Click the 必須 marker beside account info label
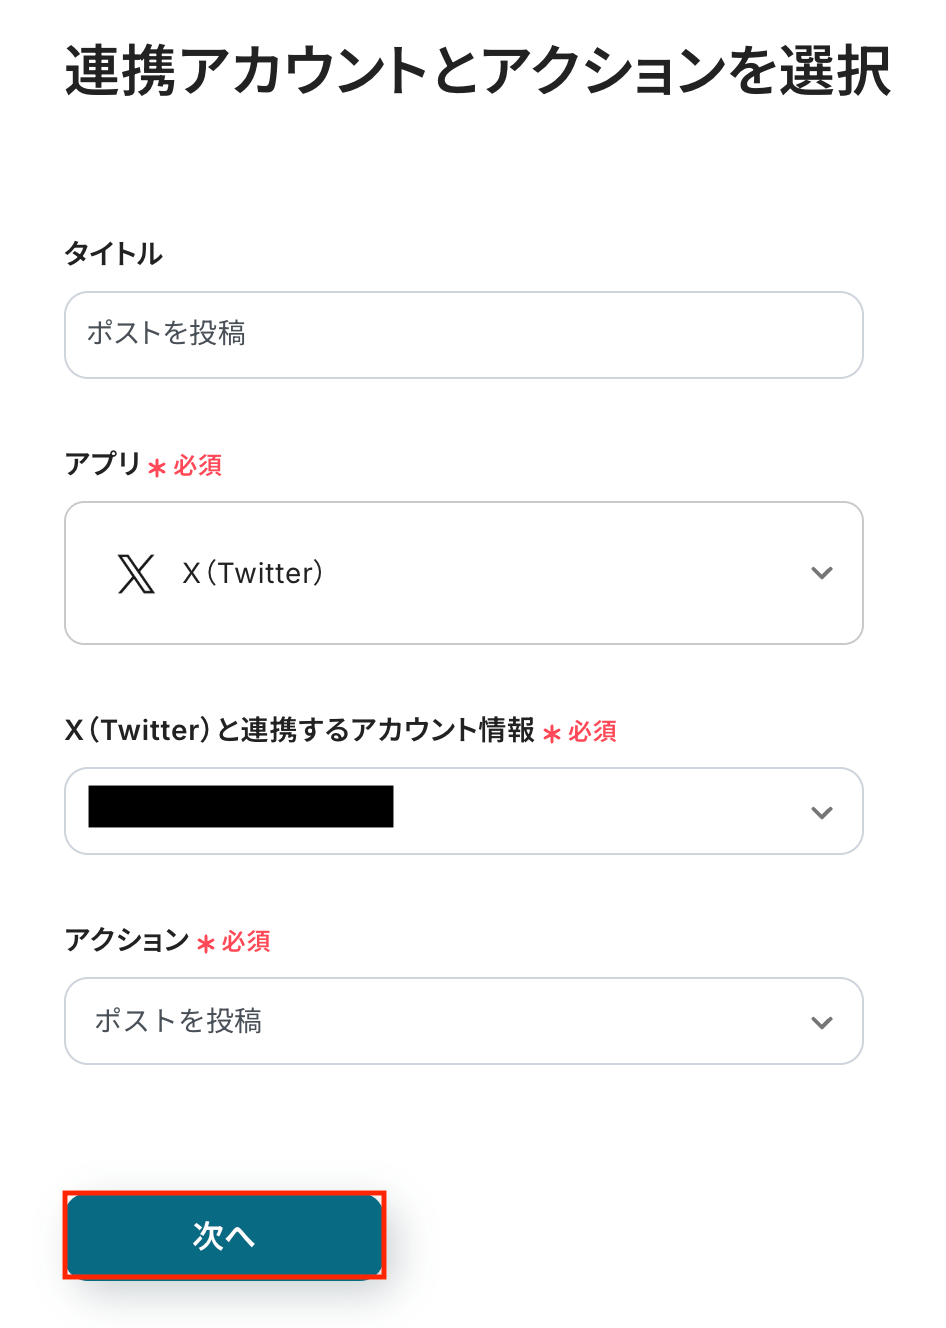This screenshot has height=1328, width=946. pos(593,732)
